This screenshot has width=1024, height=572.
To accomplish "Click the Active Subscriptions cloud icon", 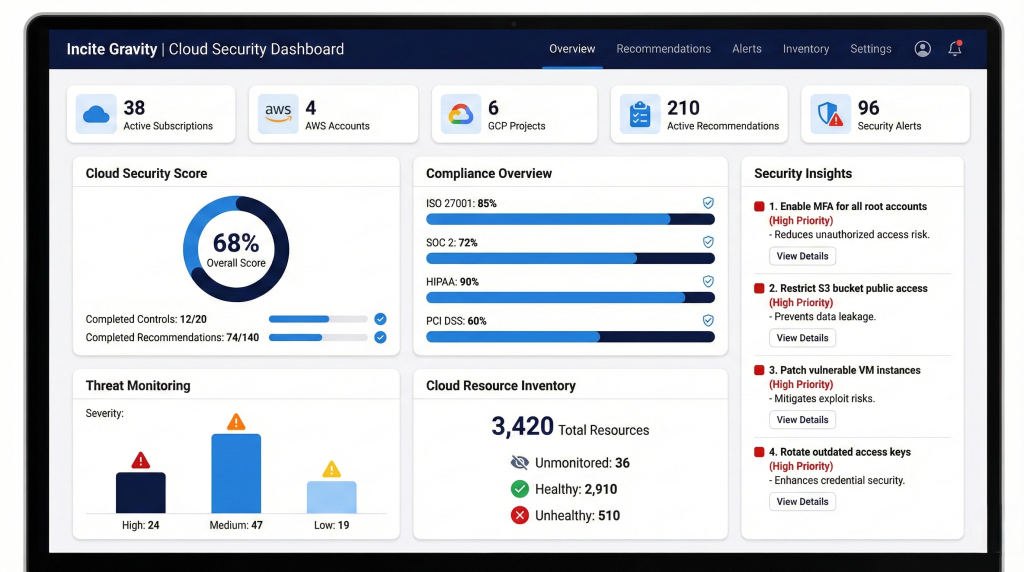I will 96,115.
